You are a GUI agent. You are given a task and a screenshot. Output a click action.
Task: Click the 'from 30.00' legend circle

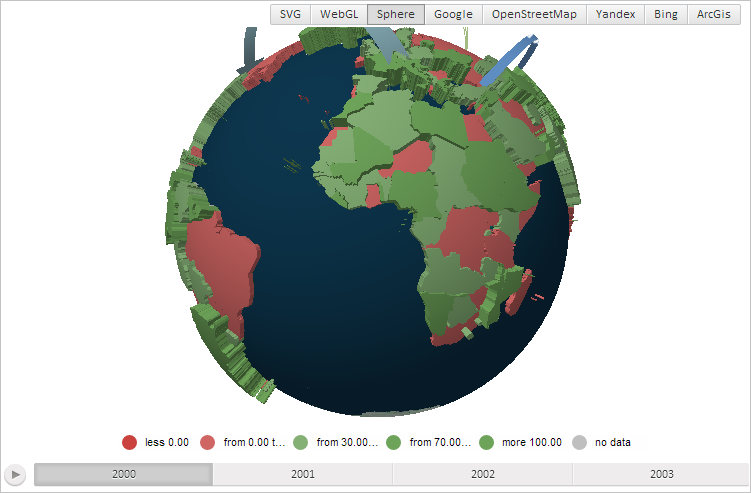[300, 442]
